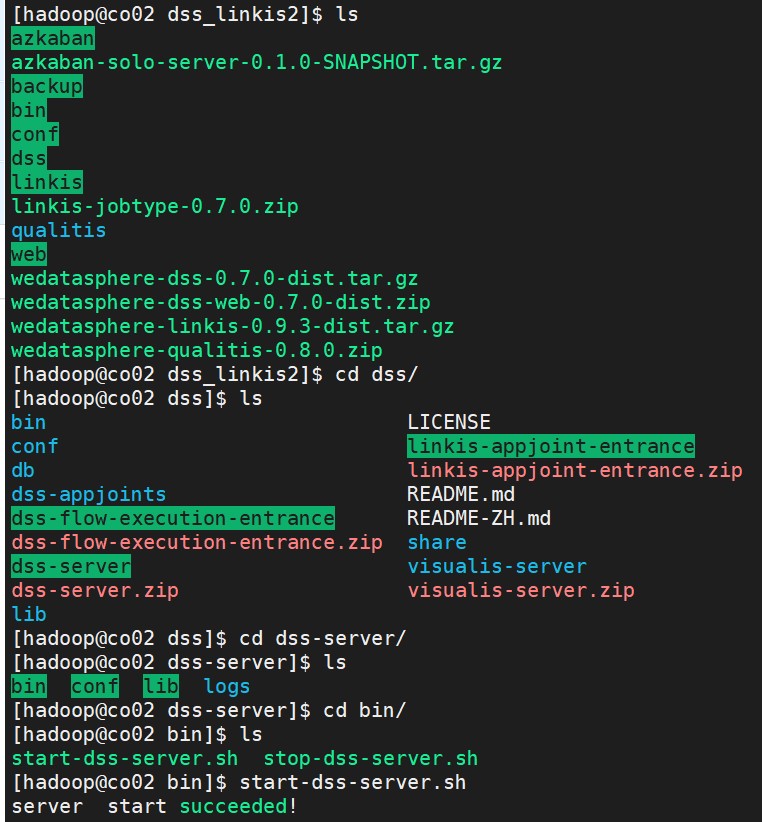Click dss-flow-execution-entrance.zip file name

click(197, 543)
